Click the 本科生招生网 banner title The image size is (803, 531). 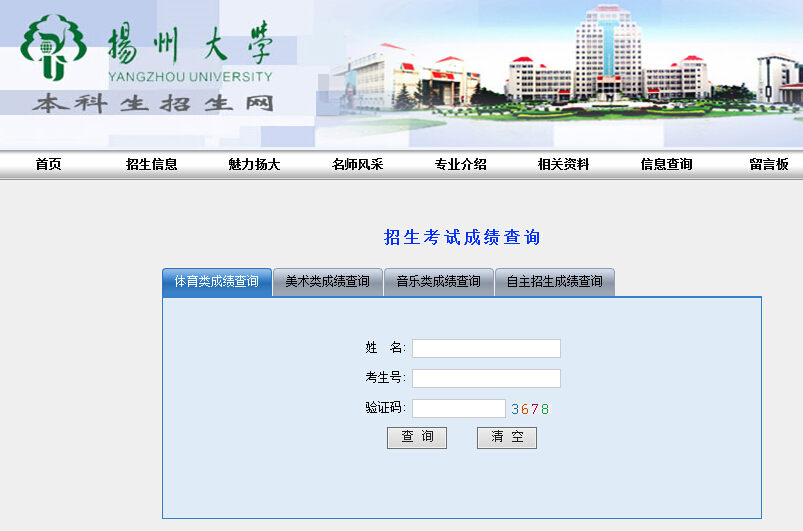tap(153, 103)
